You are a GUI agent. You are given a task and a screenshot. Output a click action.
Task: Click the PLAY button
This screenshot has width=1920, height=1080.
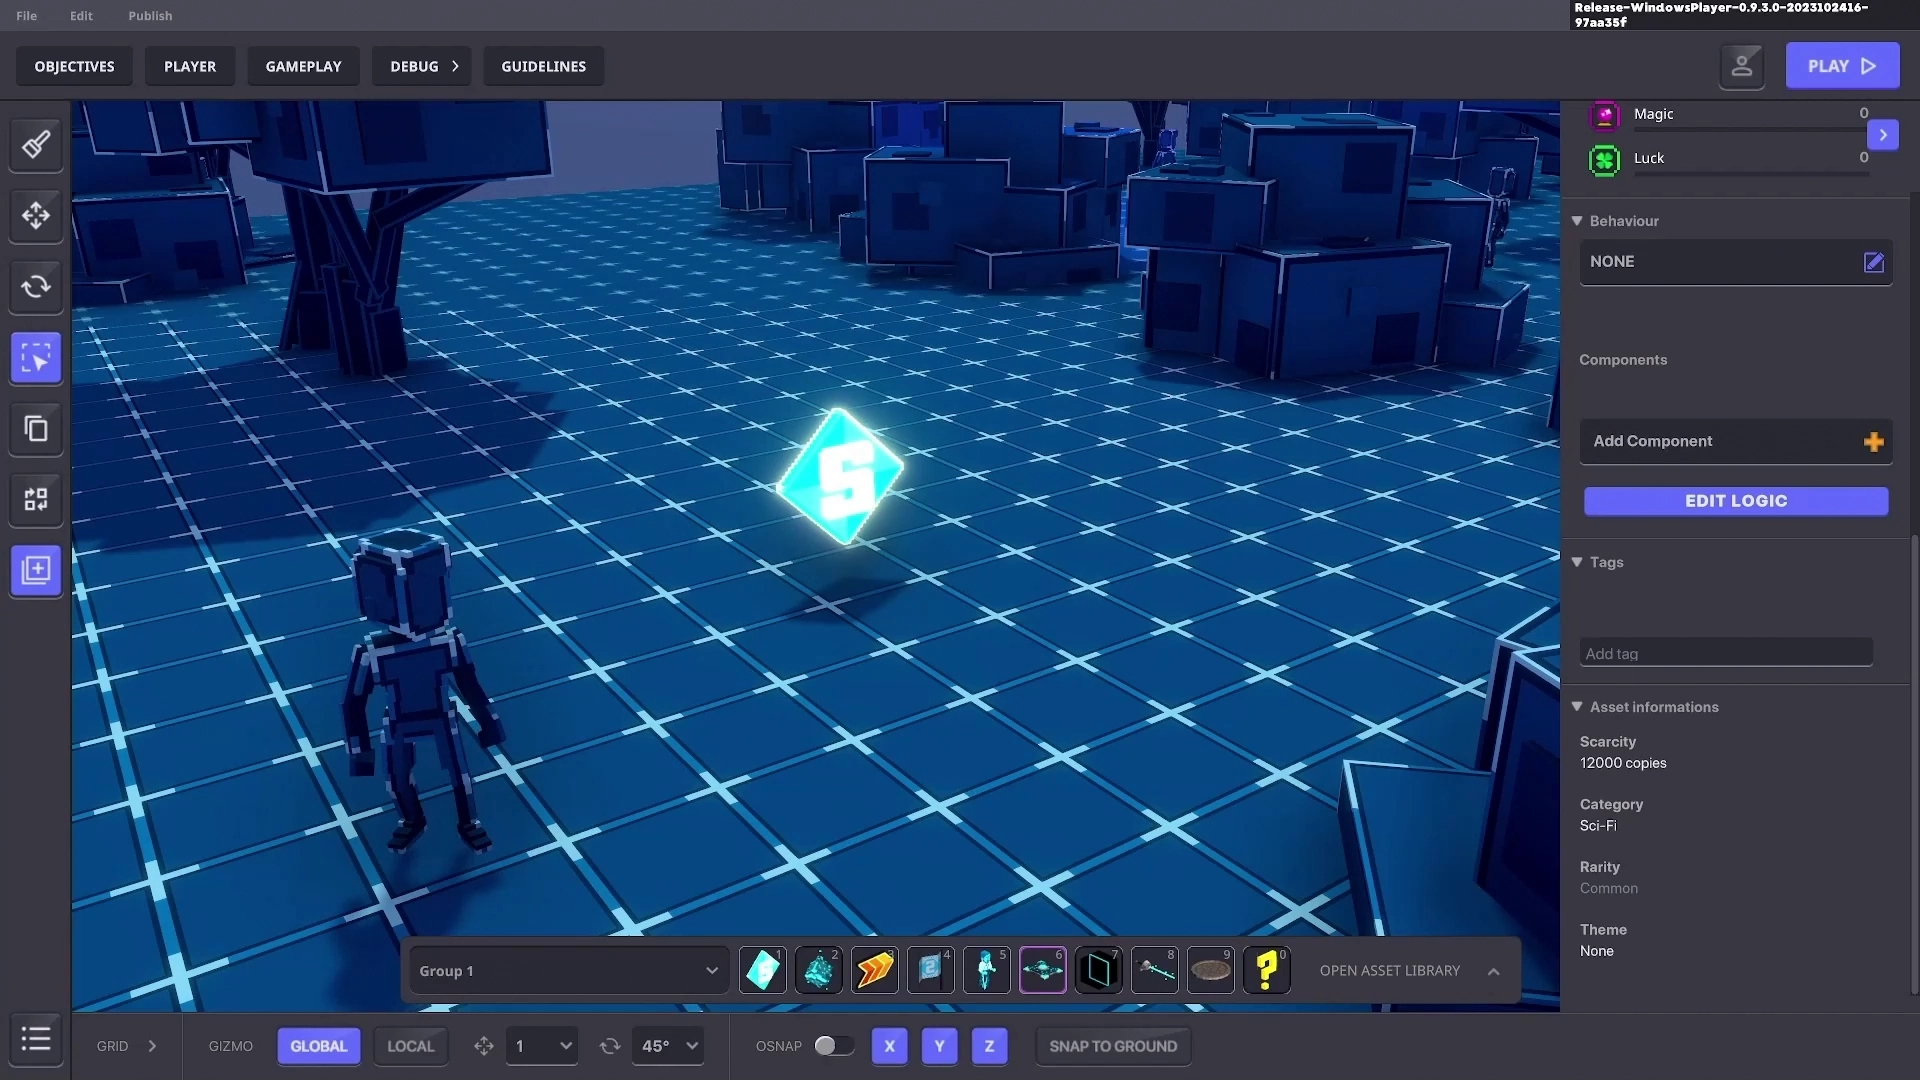coord(1841,66)
